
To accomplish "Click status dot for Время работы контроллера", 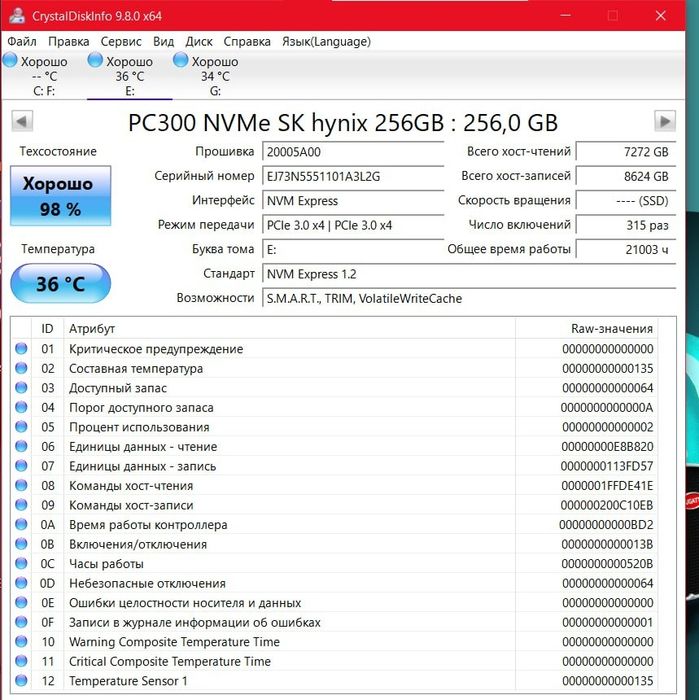I will (21, 524).
